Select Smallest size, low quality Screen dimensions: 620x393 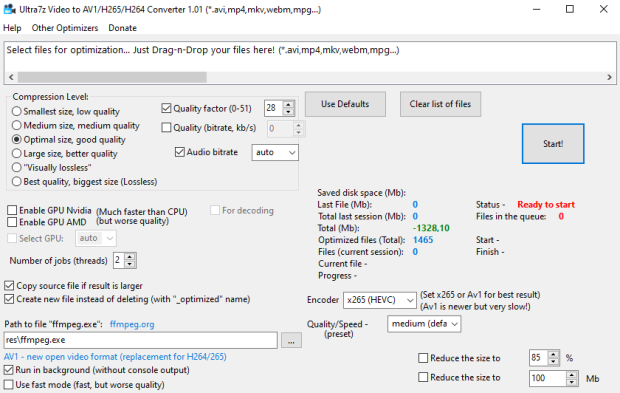point(66,111)
